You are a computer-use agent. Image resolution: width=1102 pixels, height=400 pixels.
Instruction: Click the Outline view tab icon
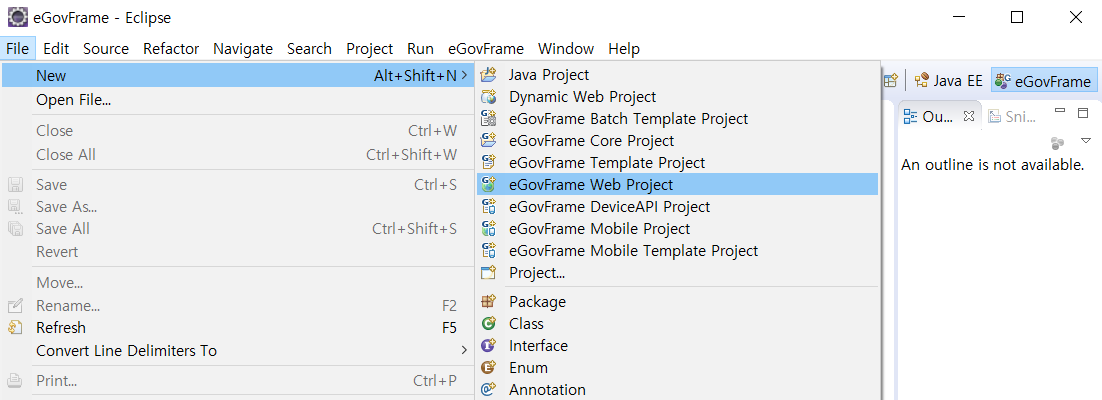[x=910, y=117]
